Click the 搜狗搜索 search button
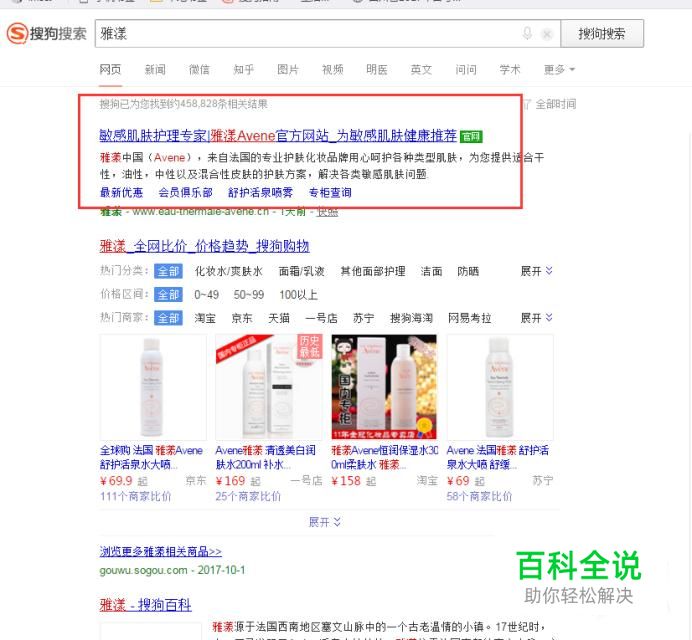Image resolution: width=692 pixels, height=640 pixels. click(602, 34)
